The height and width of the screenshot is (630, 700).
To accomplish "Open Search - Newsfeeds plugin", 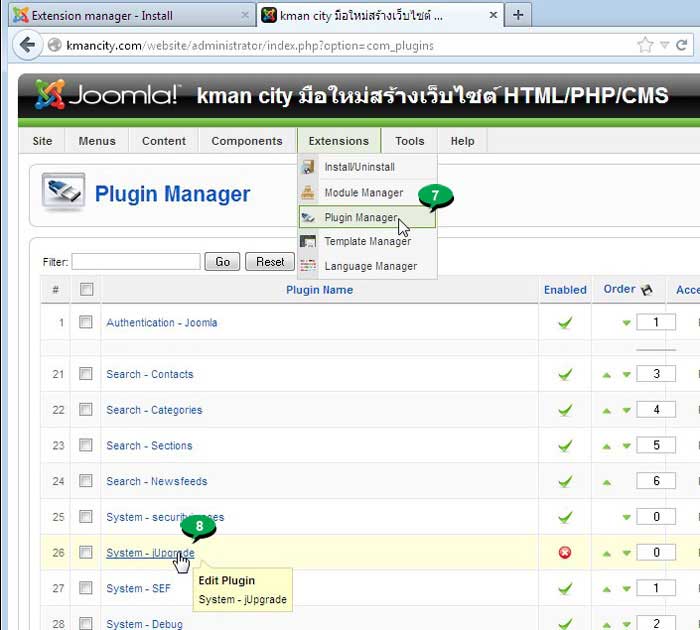I will [x=157, y=481].
